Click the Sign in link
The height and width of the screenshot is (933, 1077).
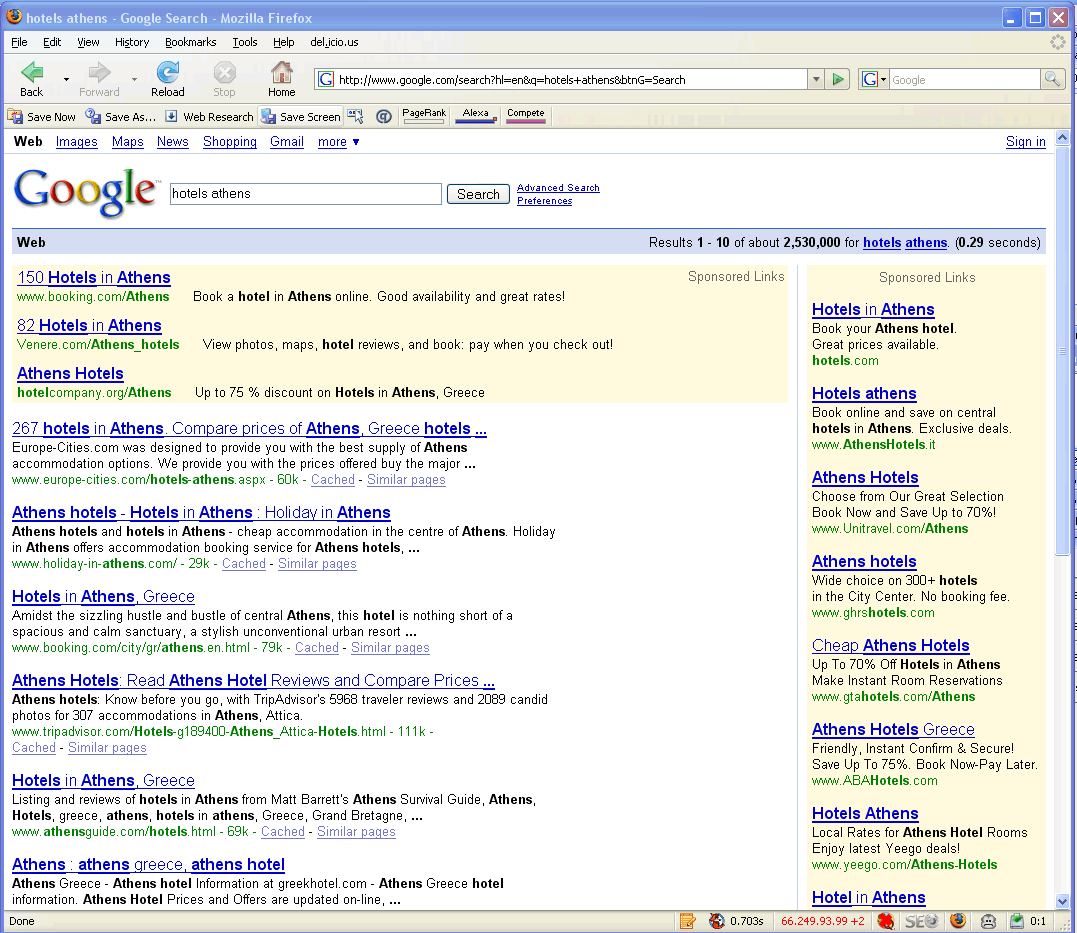click(x=1025, y=142)
